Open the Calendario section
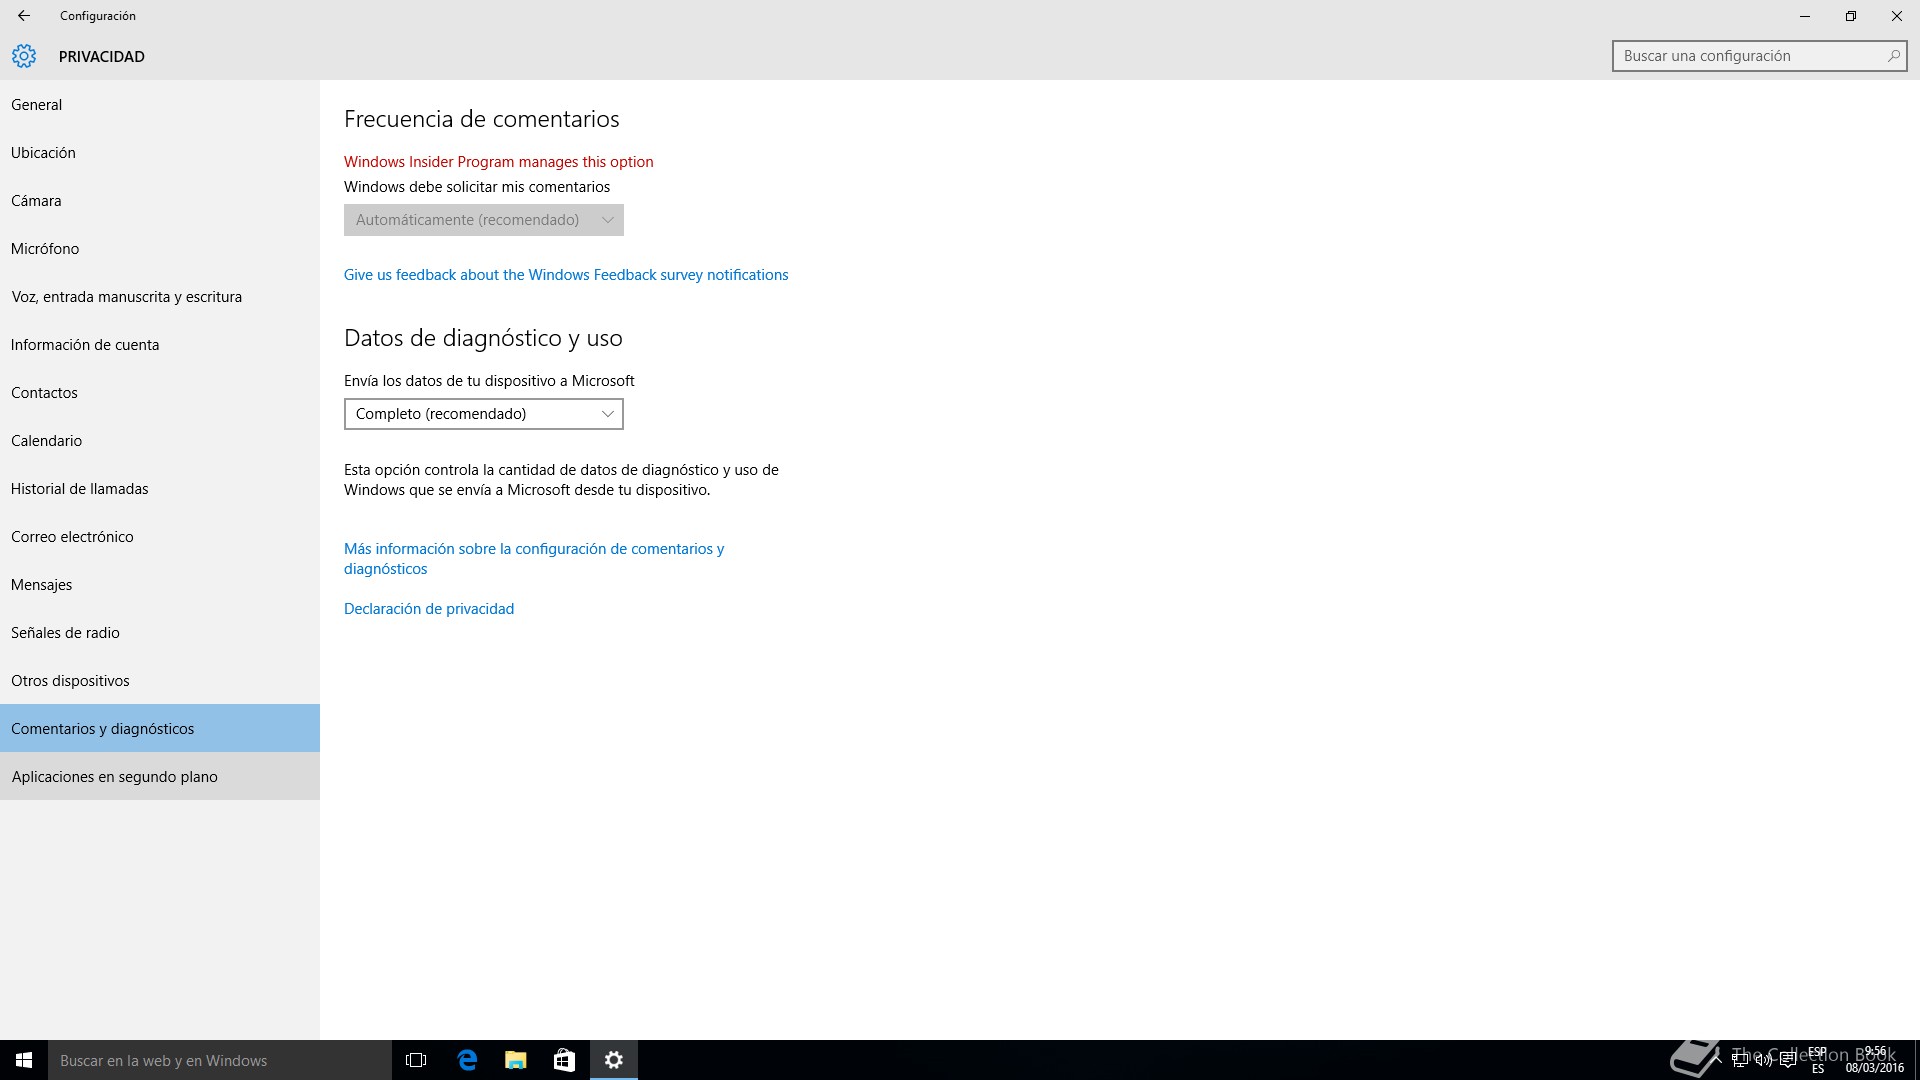Image resolution: width=1920 pixels, height=1080 pixels. point(160,440)
